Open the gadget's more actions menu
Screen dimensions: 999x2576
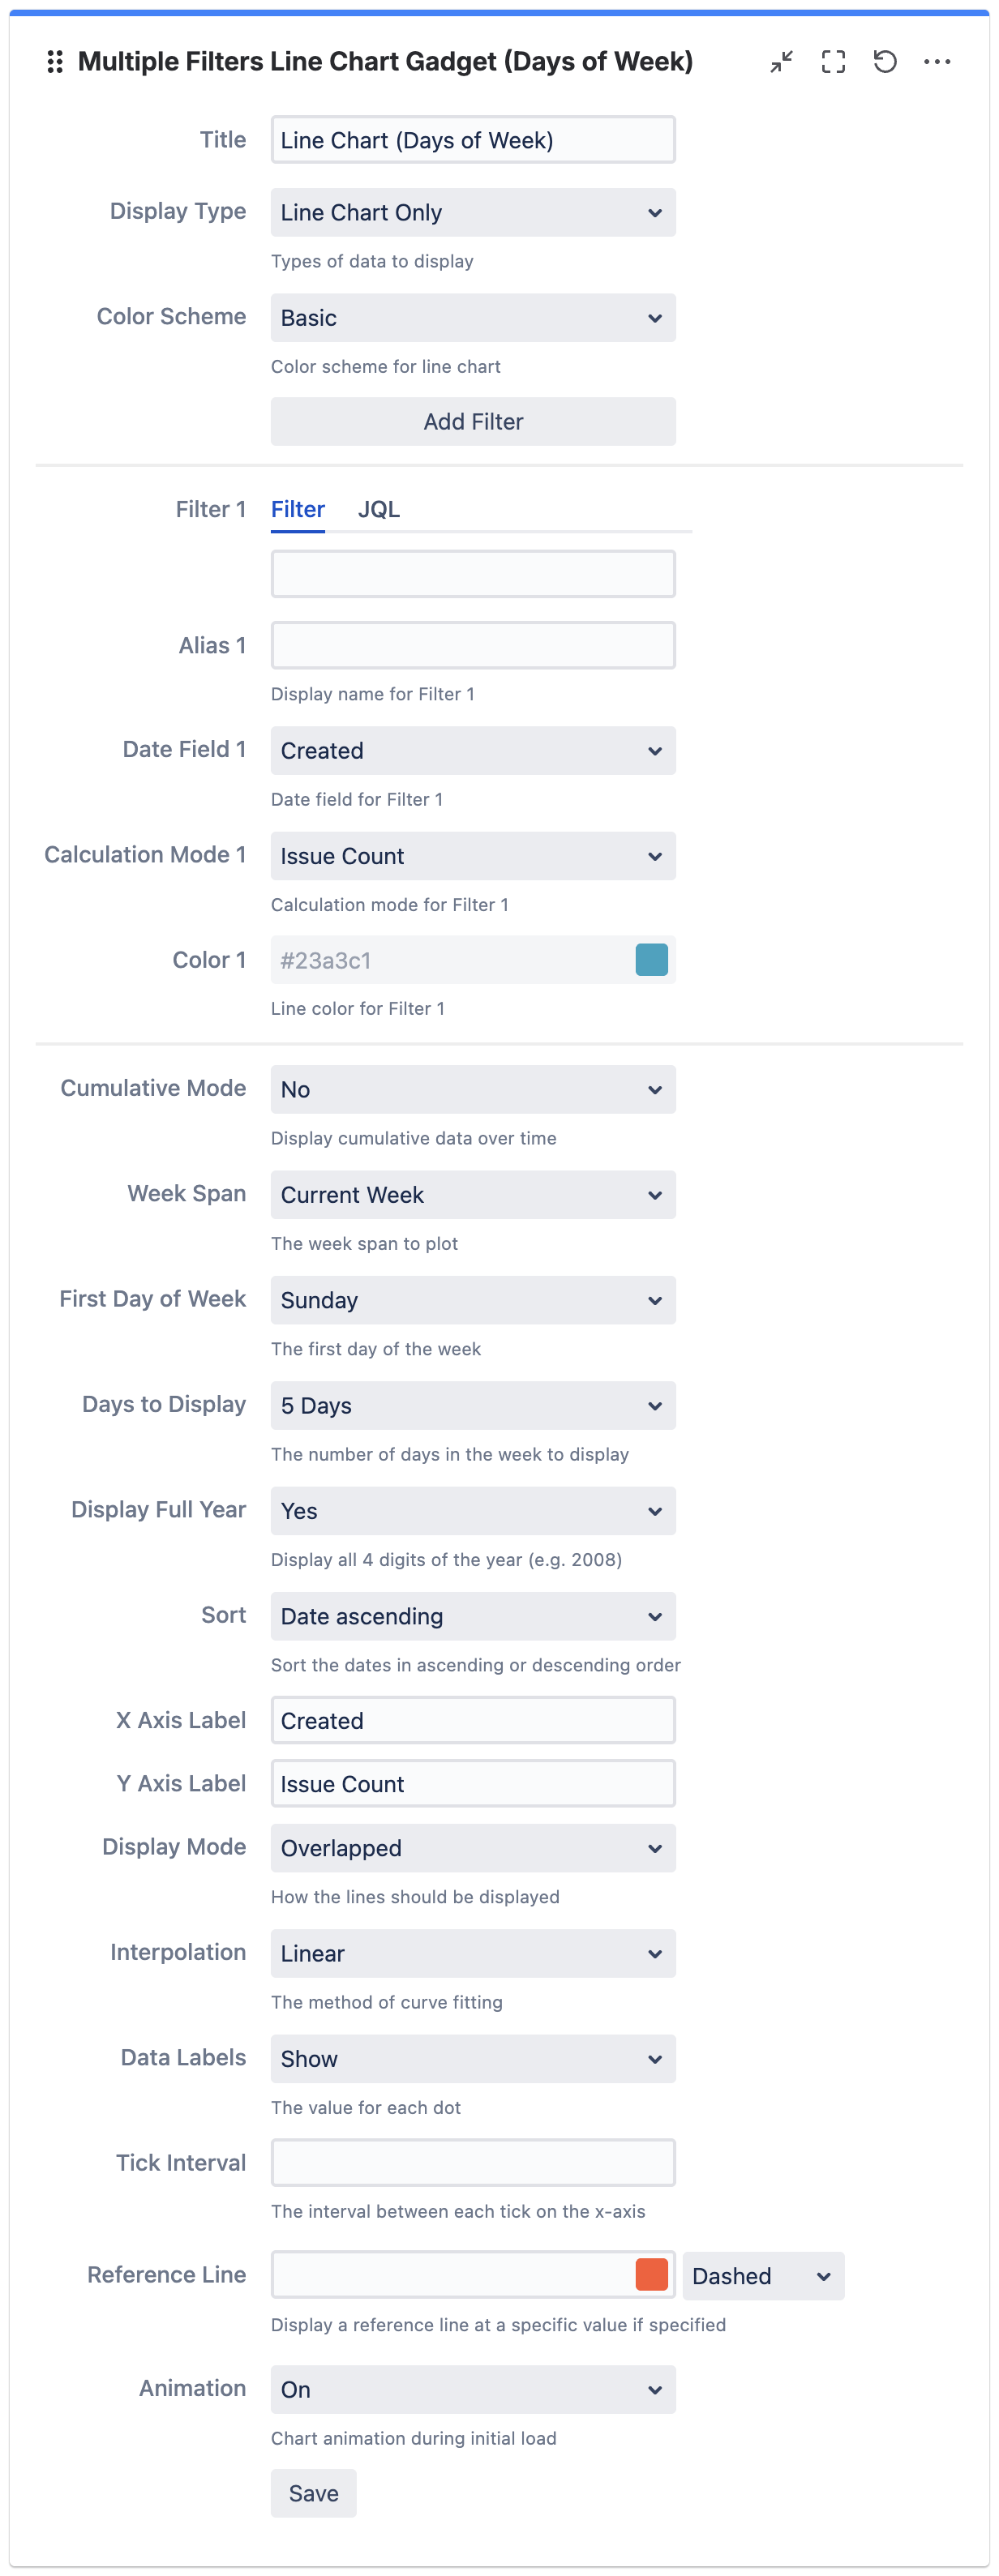tap(937, 62)
